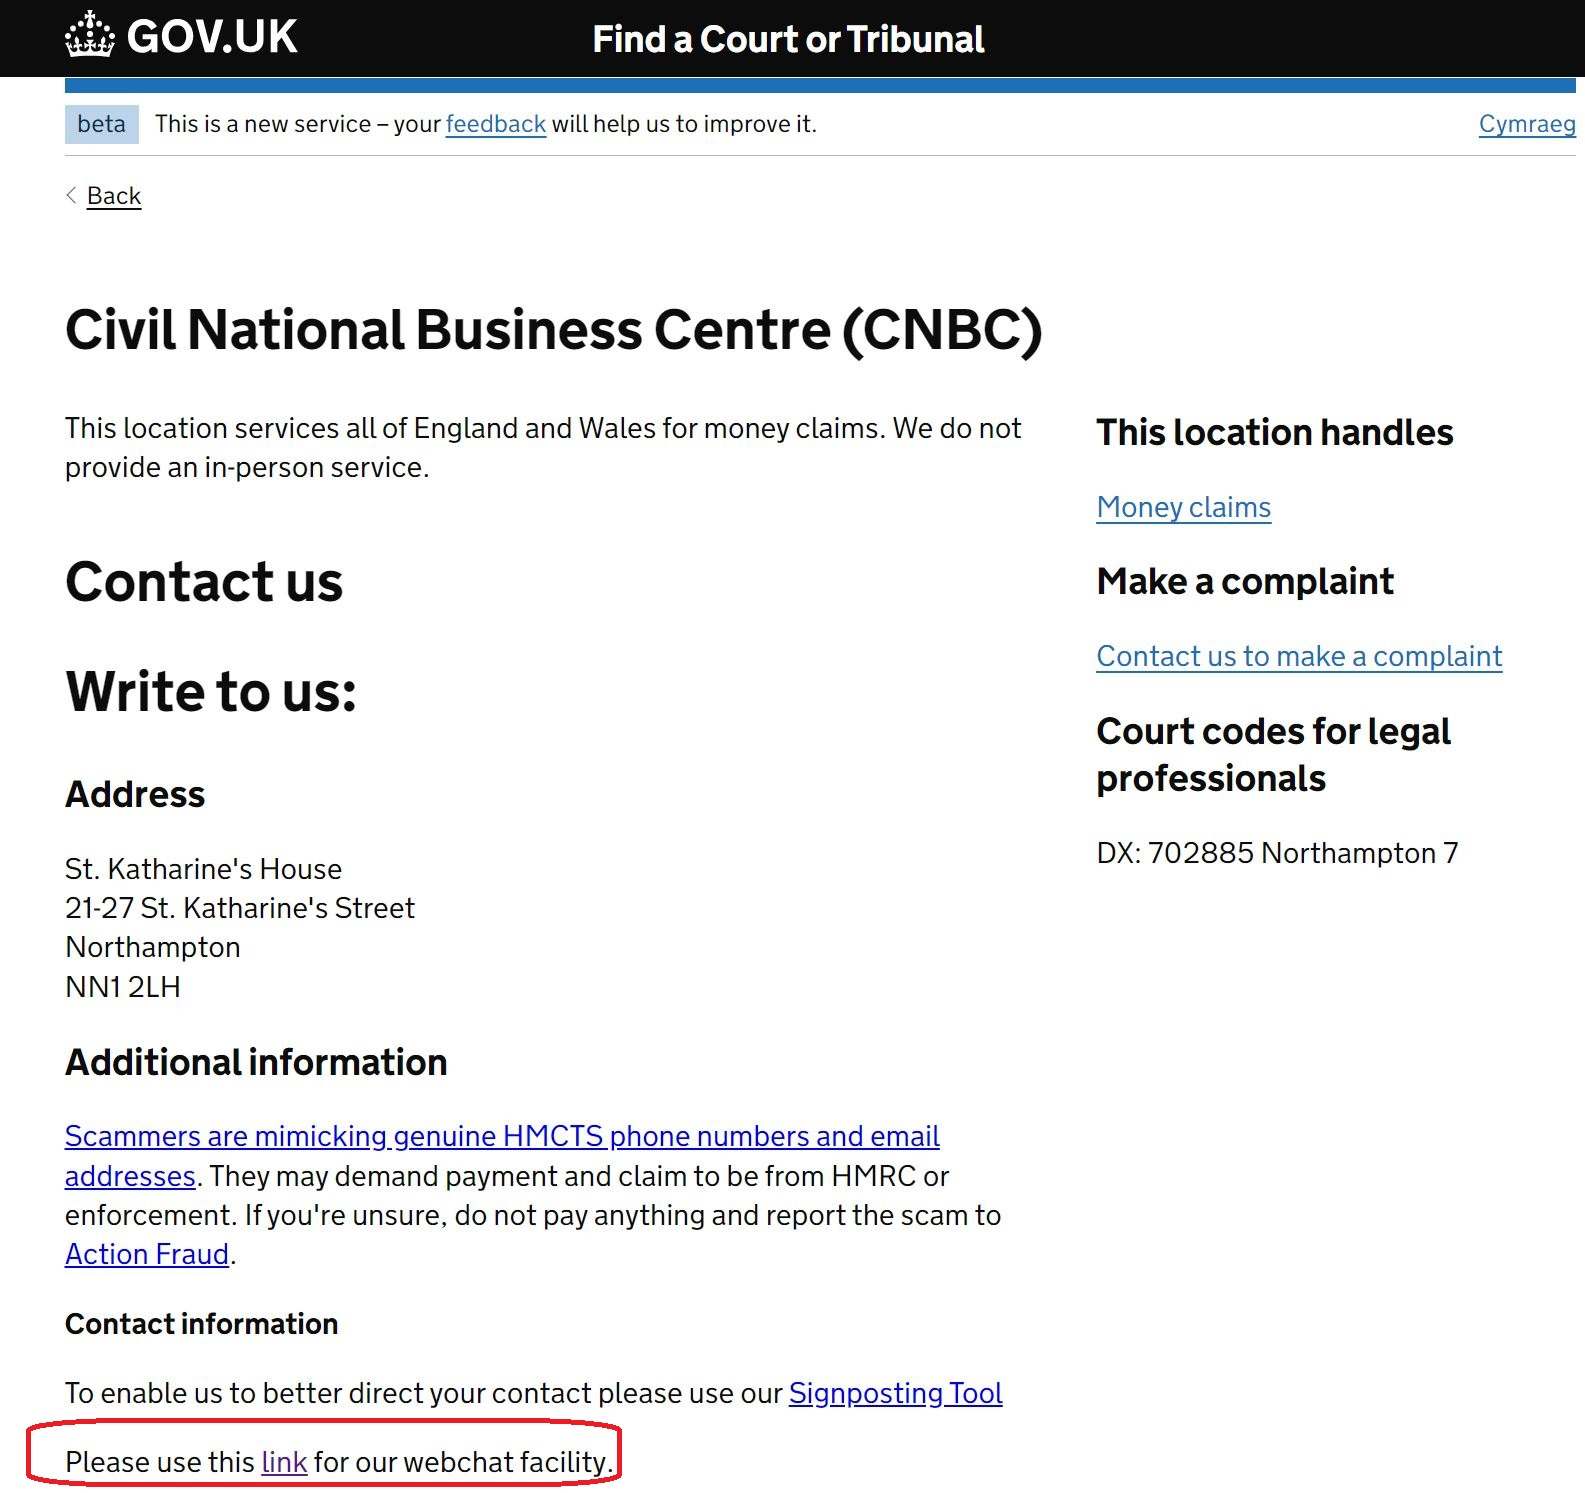The image size is (1585, 1493).
Task: Click the webchat facility link
Action: coord(284,1462)
